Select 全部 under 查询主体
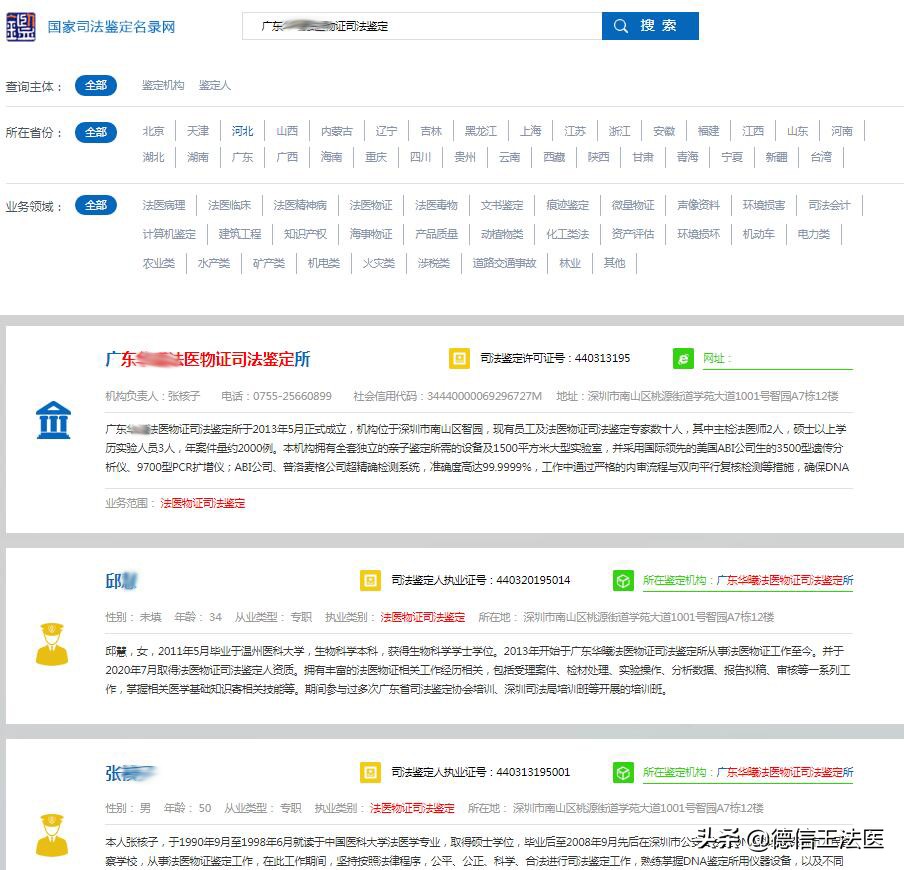The width and height of the screenshot is (904, 870). (x=96, y=85)
